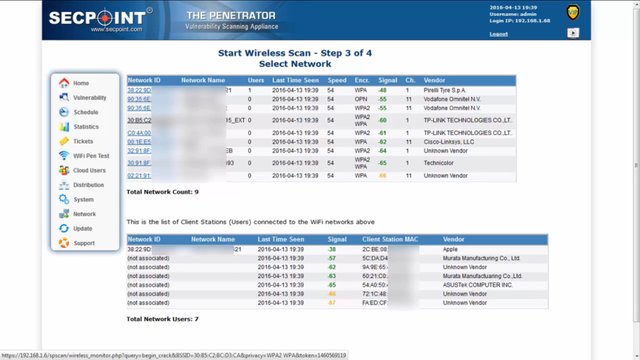
Task: Open the Update menu entry
Action: point(82,229)
